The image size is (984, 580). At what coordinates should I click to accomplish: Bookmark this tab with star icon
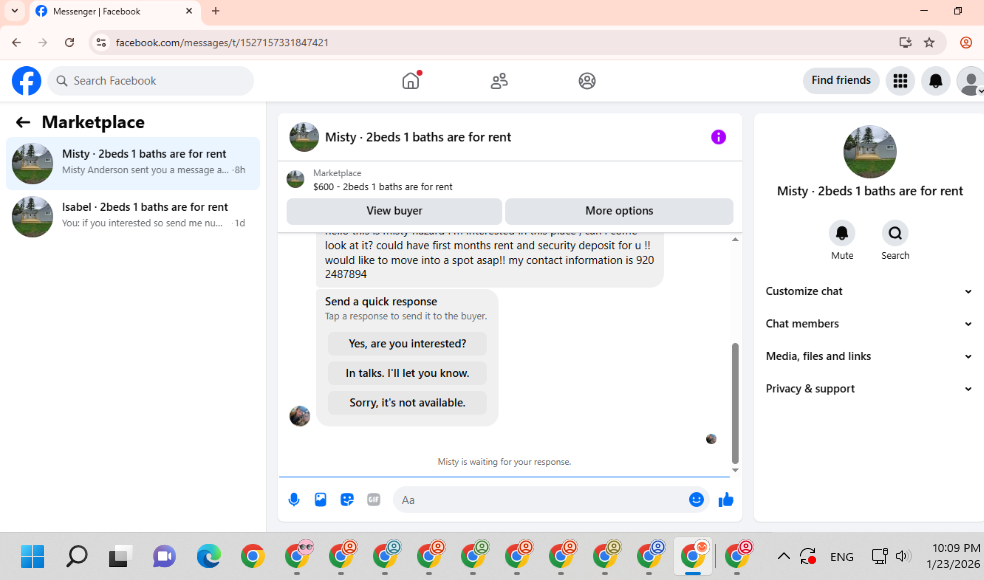(929, 43)
